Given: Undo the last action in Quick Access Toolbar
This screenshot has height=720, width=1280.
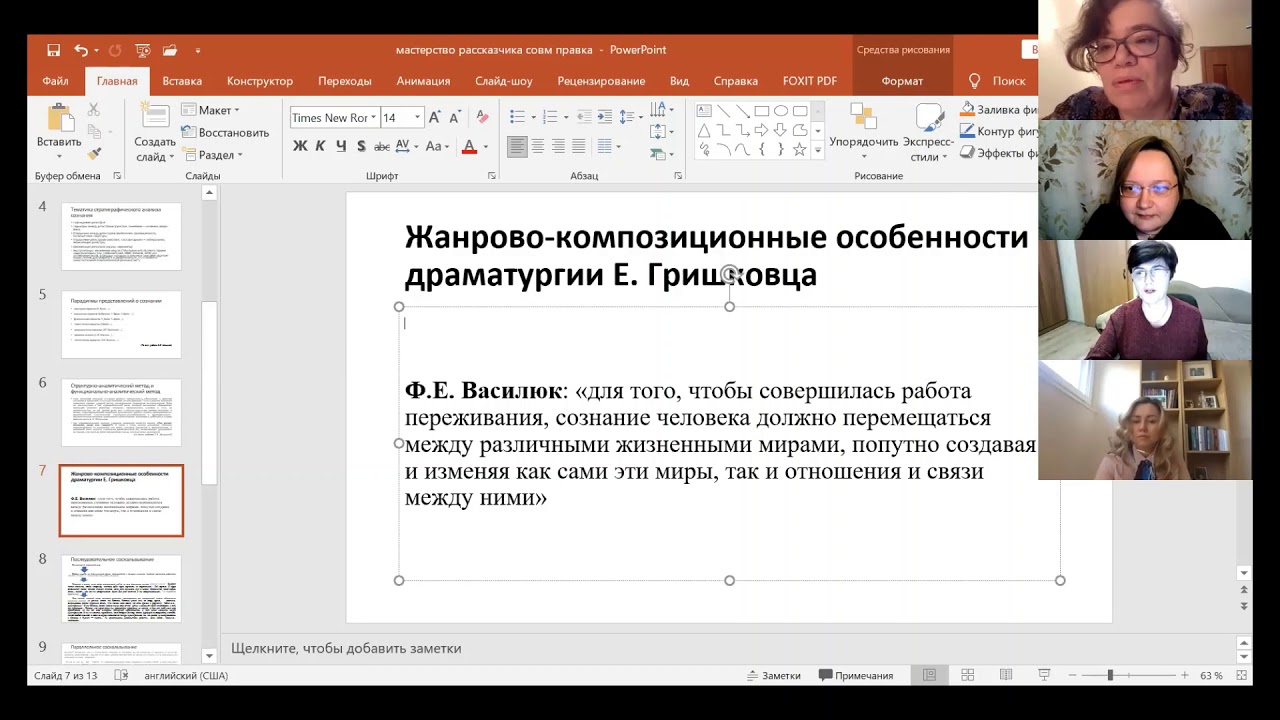Looking at the screenshot, I should 80,50.
